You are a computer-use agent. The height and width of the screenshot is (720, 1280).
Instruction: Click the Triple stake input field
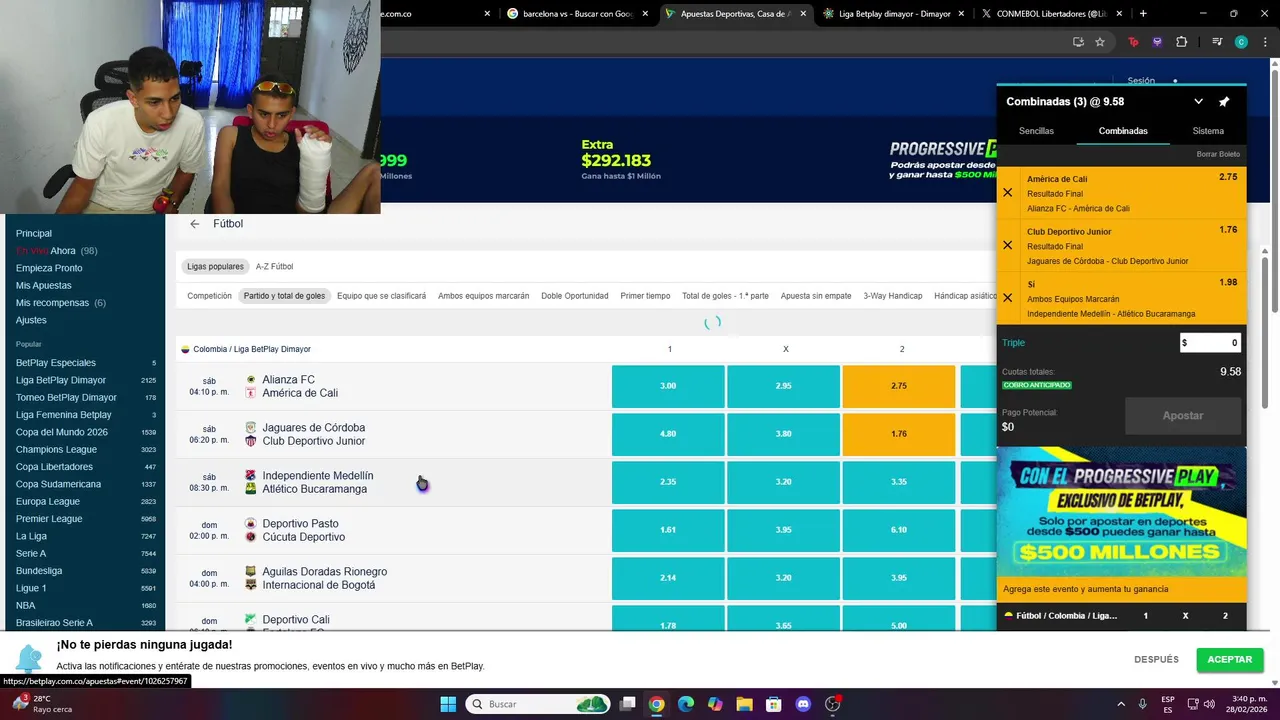(1210, 342)
